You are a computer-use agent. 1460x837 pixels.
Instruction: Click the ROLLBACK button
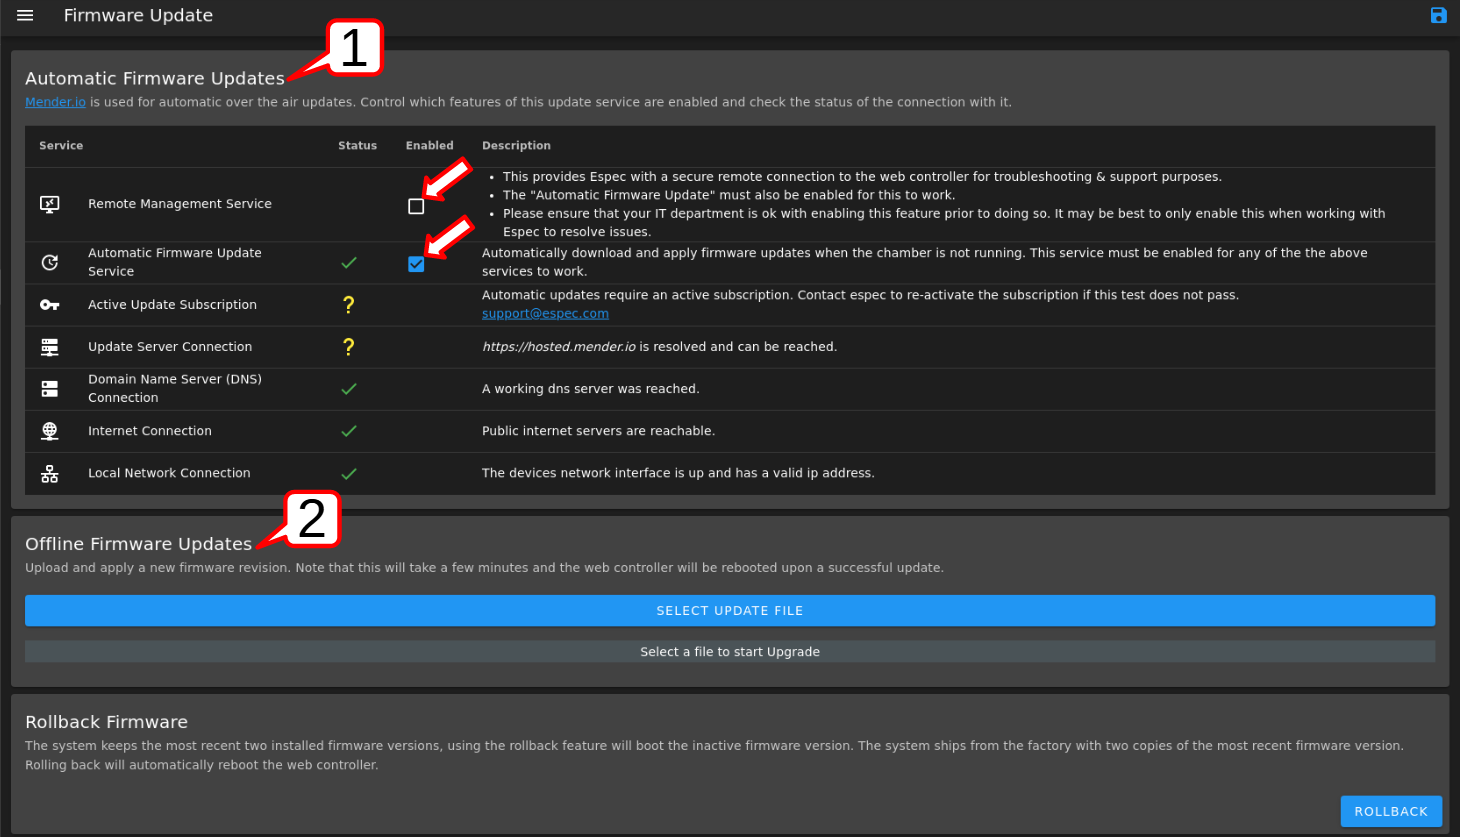[1391, 811]
